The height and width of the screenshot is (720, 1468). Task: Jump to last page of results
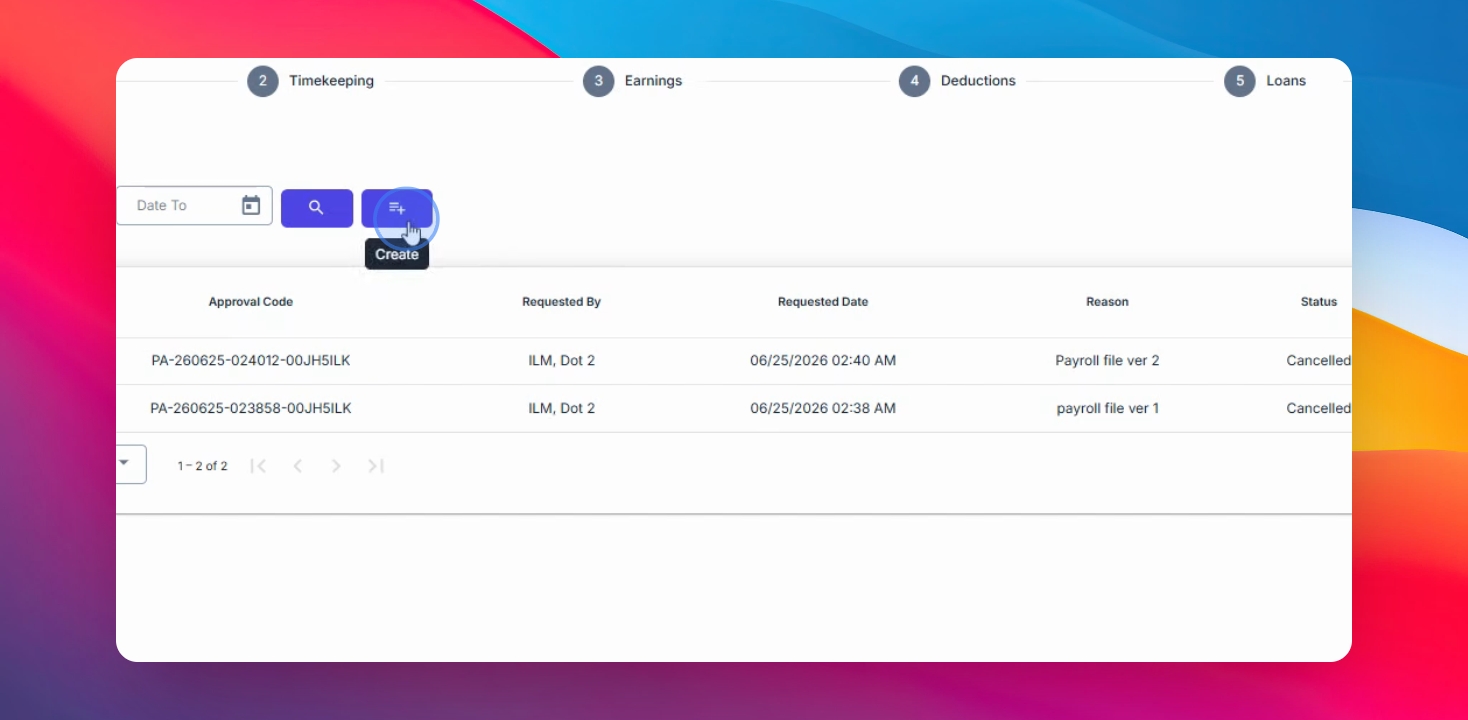click(375, 466)
